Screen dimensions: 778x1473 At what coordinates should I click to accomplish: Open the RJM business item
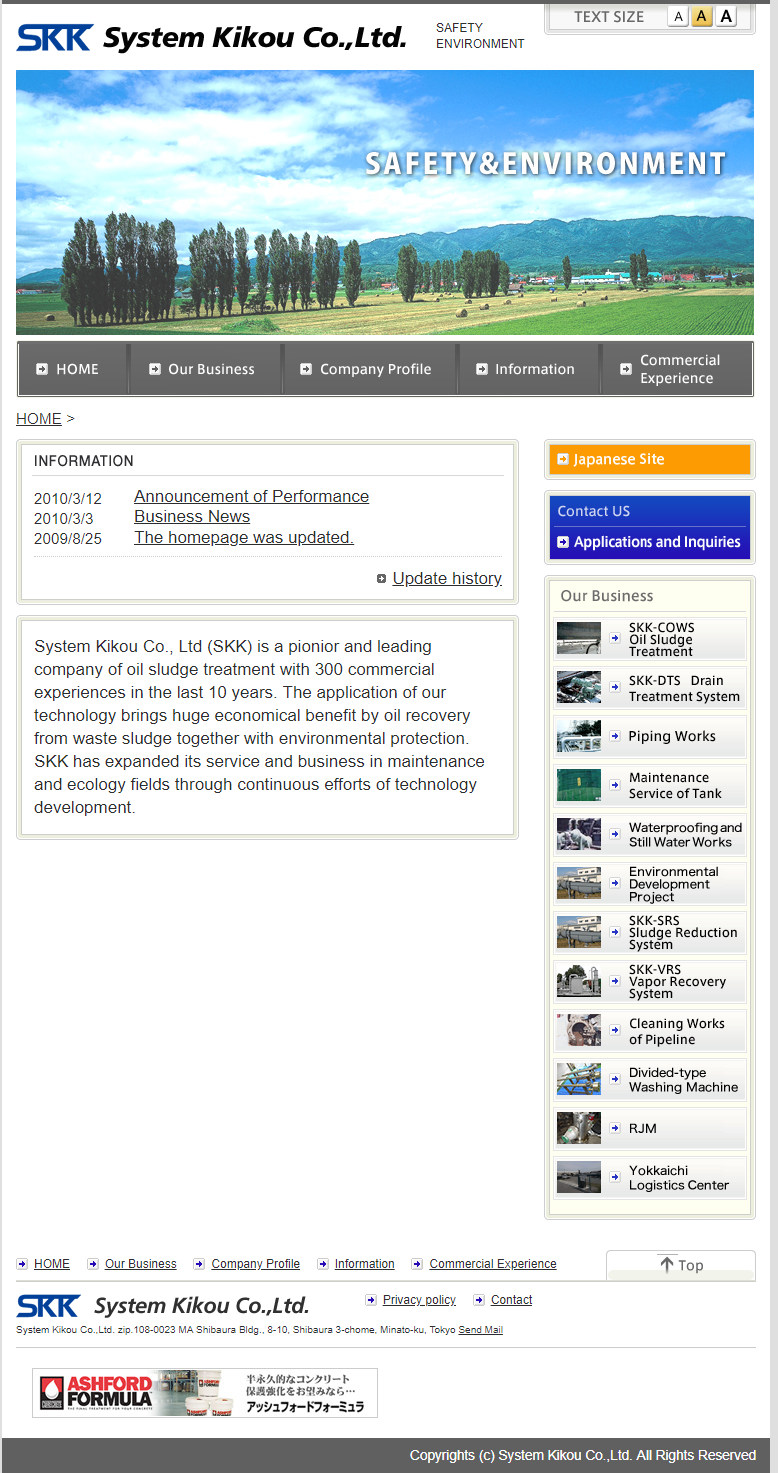tap(651, 1129)
